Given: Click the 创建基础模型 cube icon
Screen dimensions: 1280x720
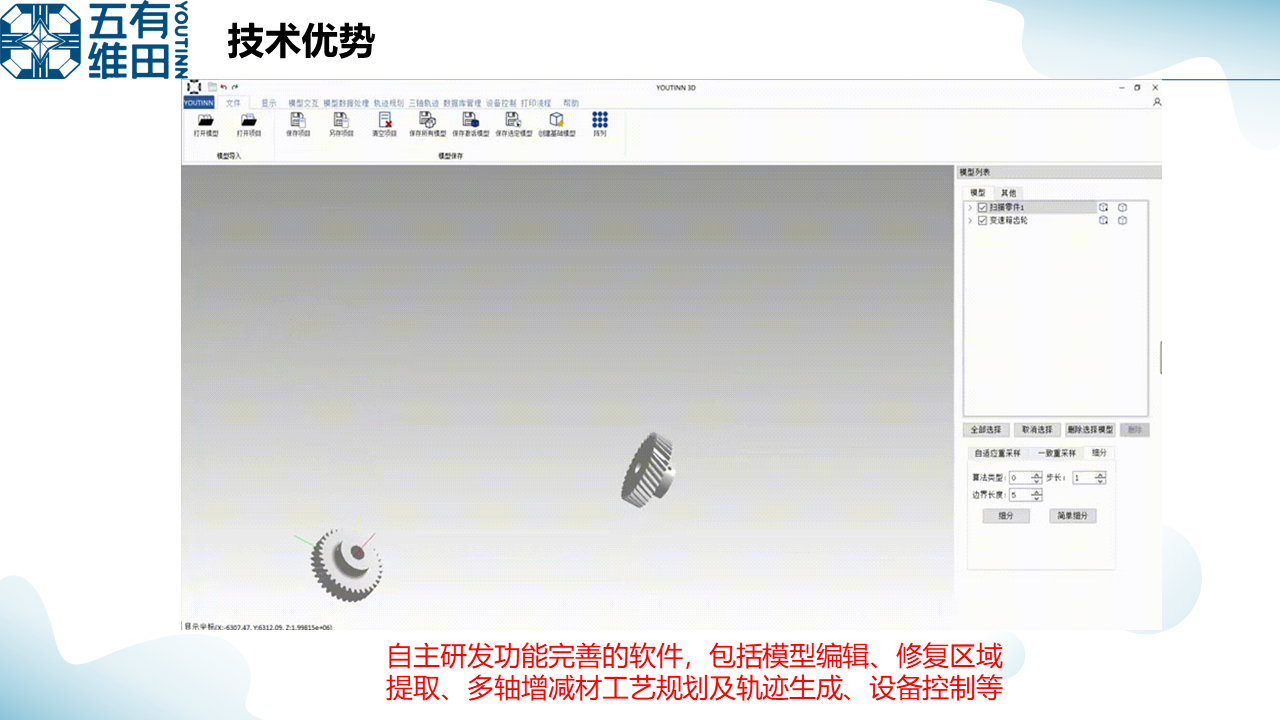Looking at the screenshot, I should 557,119.
